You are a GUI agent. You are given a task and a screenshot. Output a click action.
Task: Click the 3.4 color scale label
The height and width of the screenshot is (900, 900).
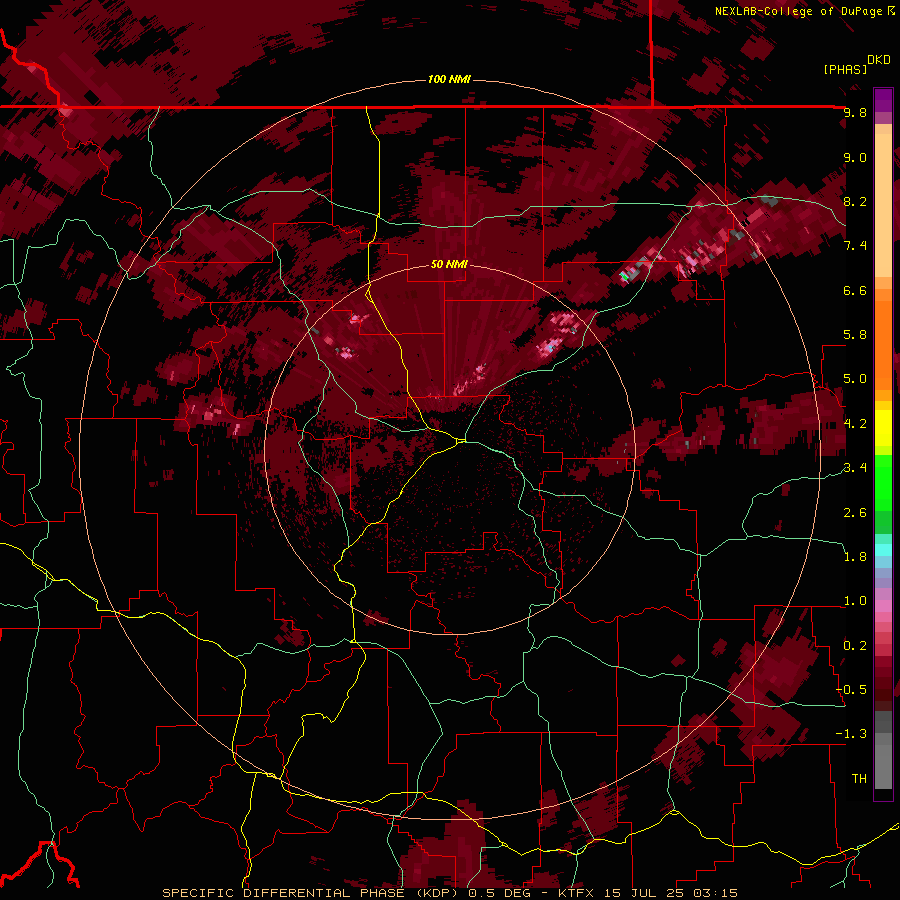[x=855, y=468]
